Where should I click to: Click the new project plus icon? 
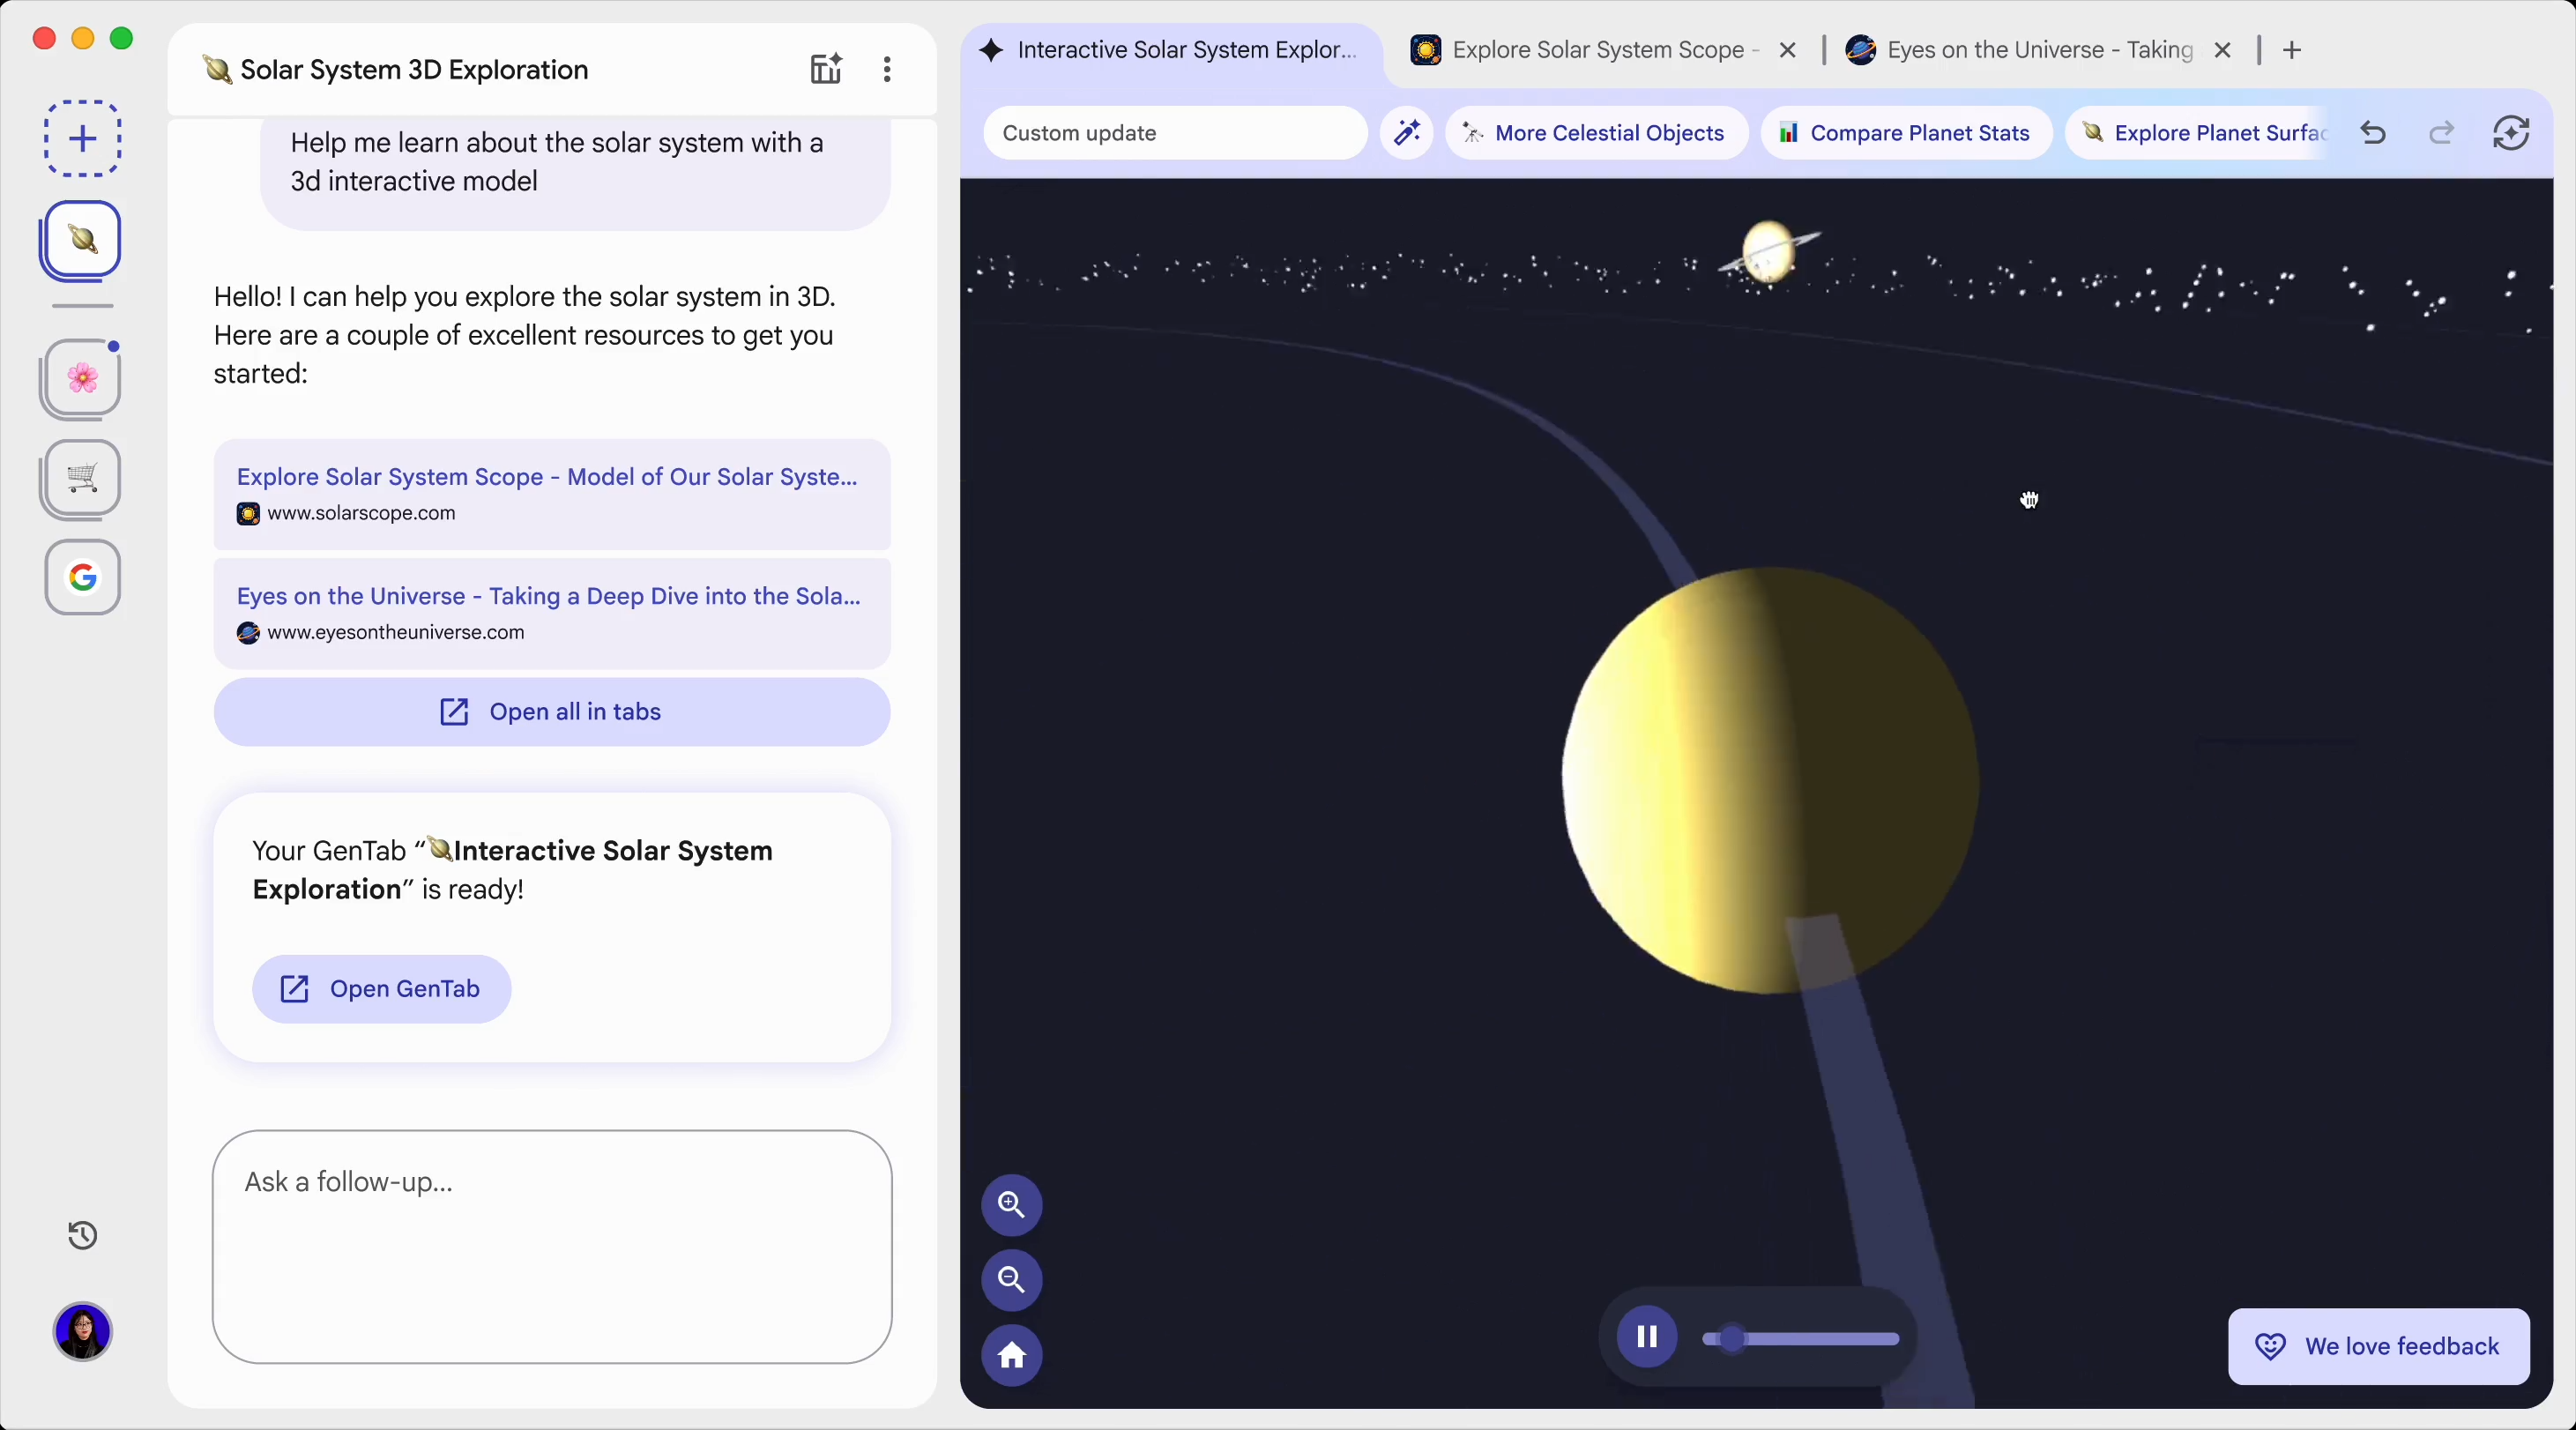(x=82, y=138)
